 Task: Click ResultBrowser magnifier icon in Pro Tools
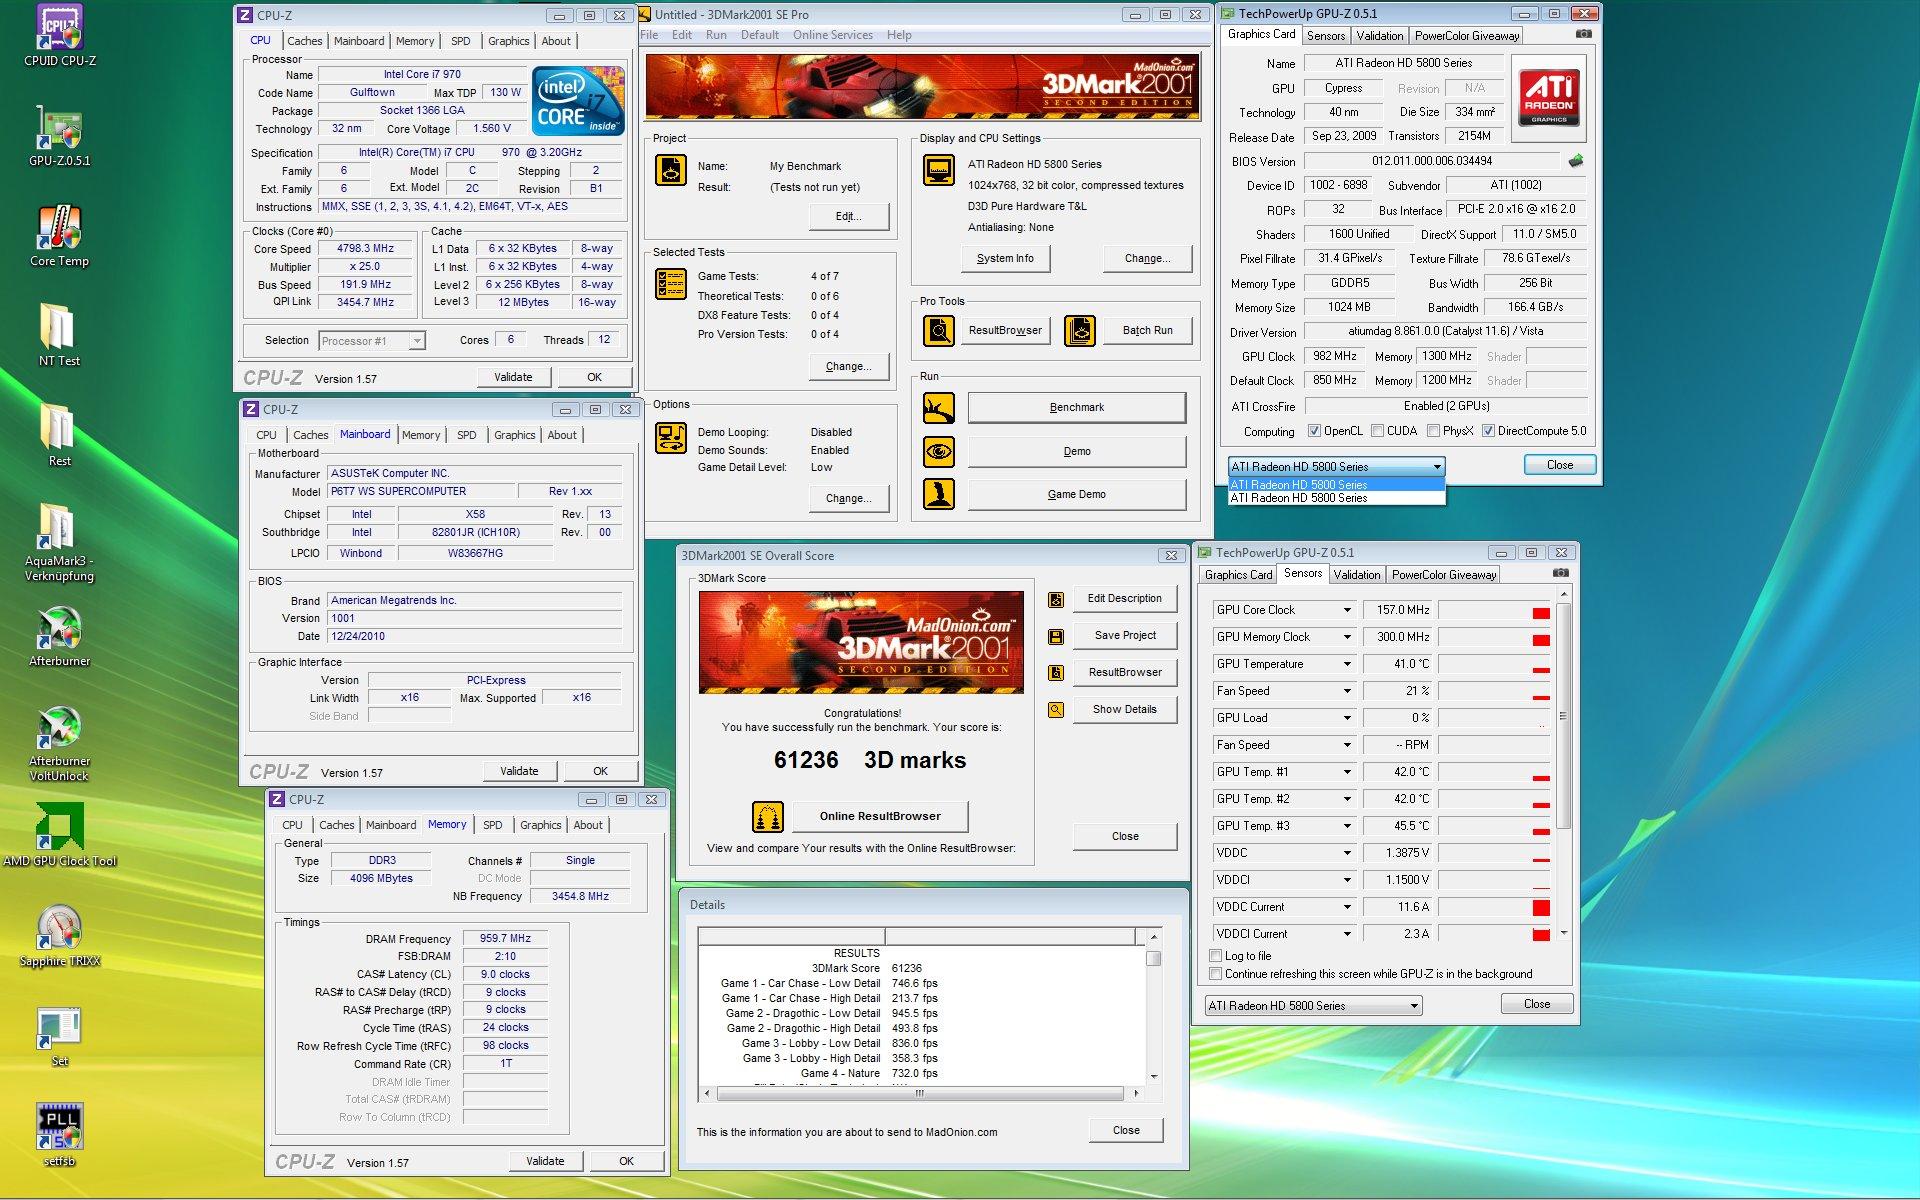coord(938,330)
